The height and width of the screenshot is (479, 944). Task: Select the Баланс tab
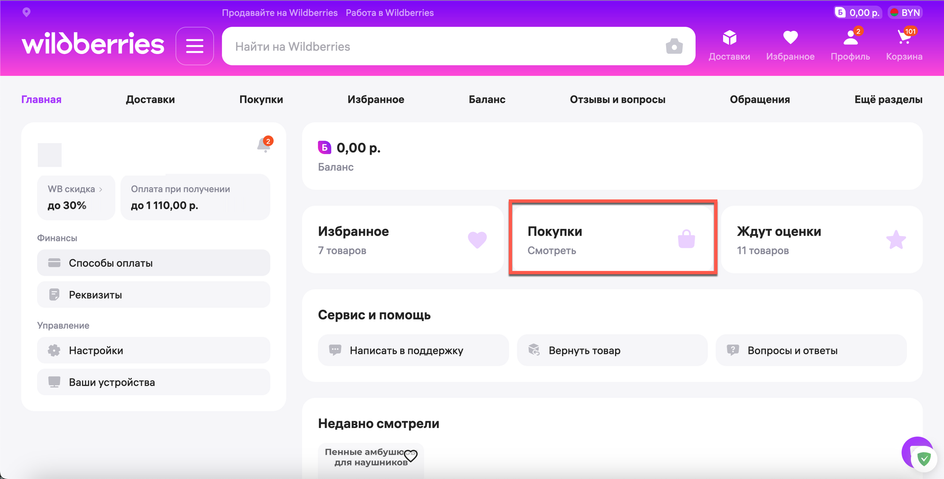(487, 99)
